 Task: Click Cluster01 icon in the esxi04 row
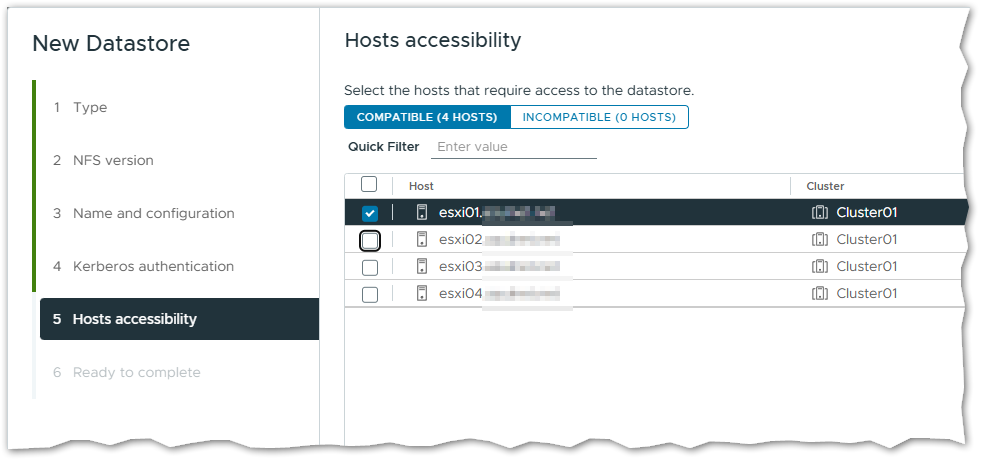(820, 294)
